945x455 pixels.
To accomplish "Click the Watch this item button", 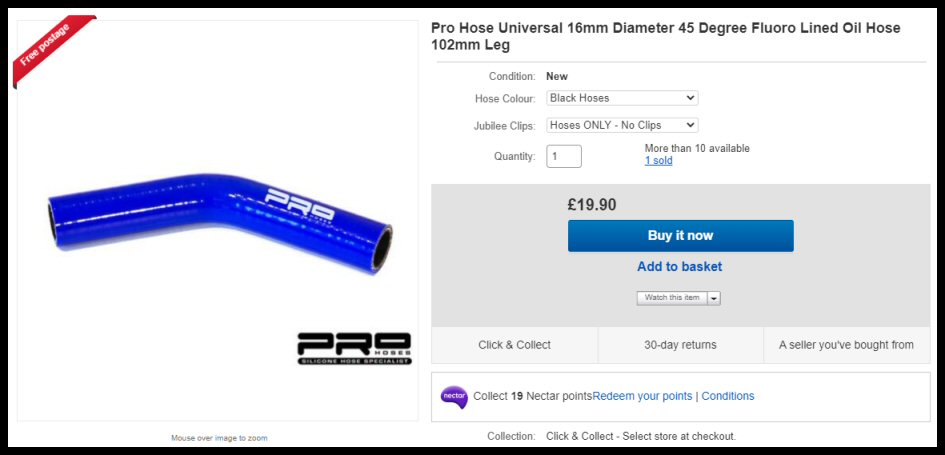I will tap(672, 298).
